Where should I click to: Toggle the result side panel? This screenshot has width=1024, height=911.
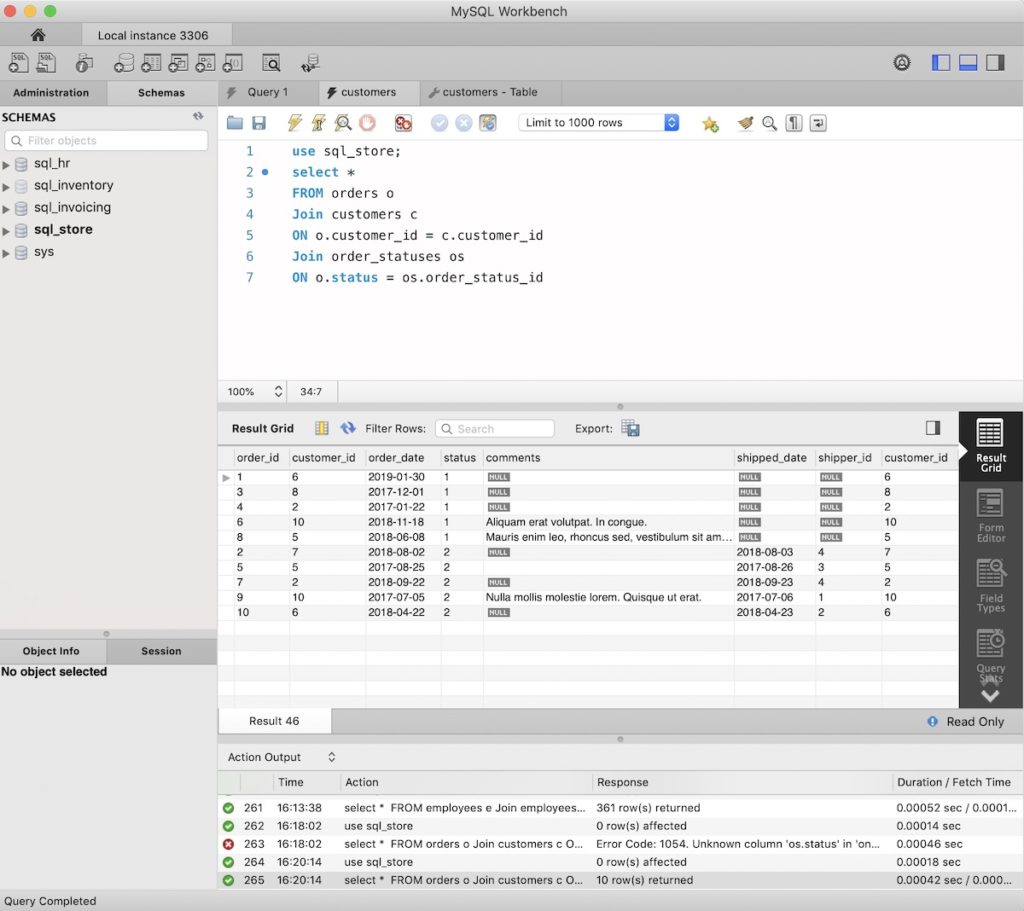[933, 428]
